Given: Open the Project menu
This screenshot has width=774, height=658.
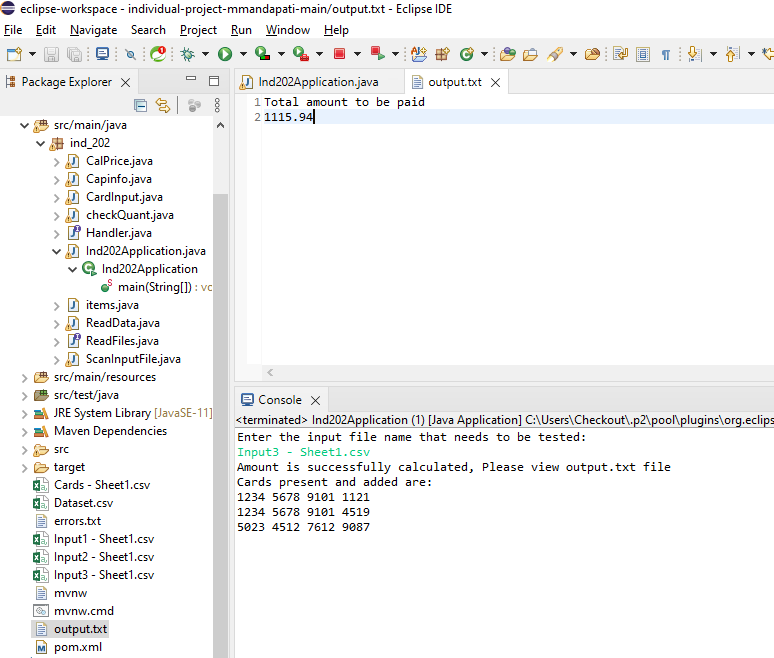Looking at the screenshot, I should point(198,30).
